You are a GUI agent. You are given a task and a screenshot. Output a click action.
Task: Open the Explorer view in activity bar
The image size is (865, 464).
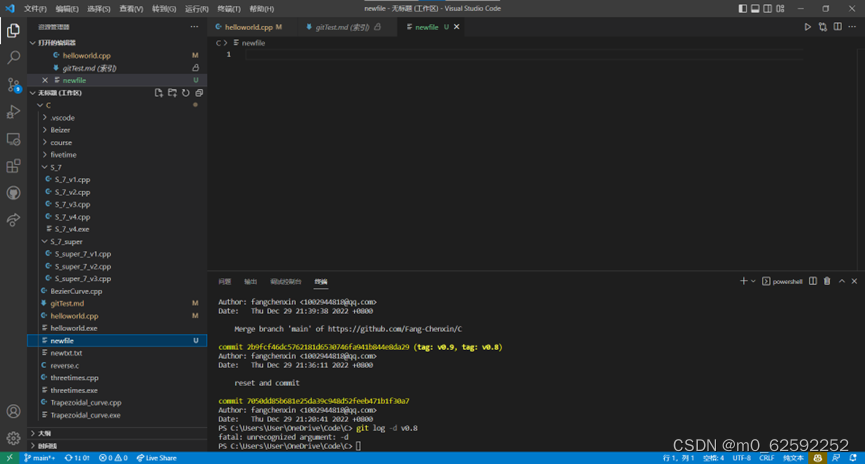click(13, 30)
